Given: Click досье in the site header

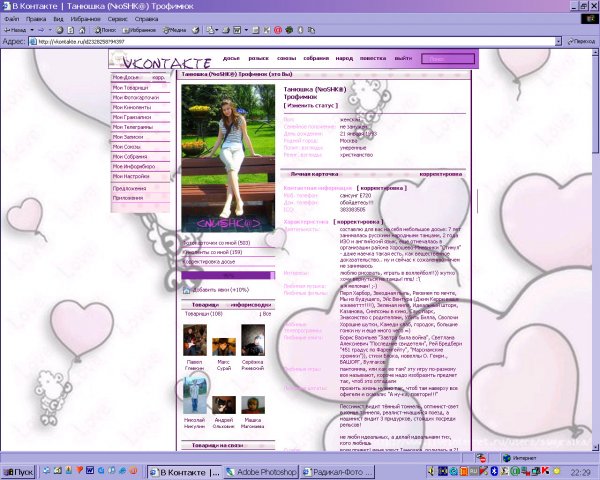Looking at the screenshot, I should pyautogui.click(x=231, y=58).
